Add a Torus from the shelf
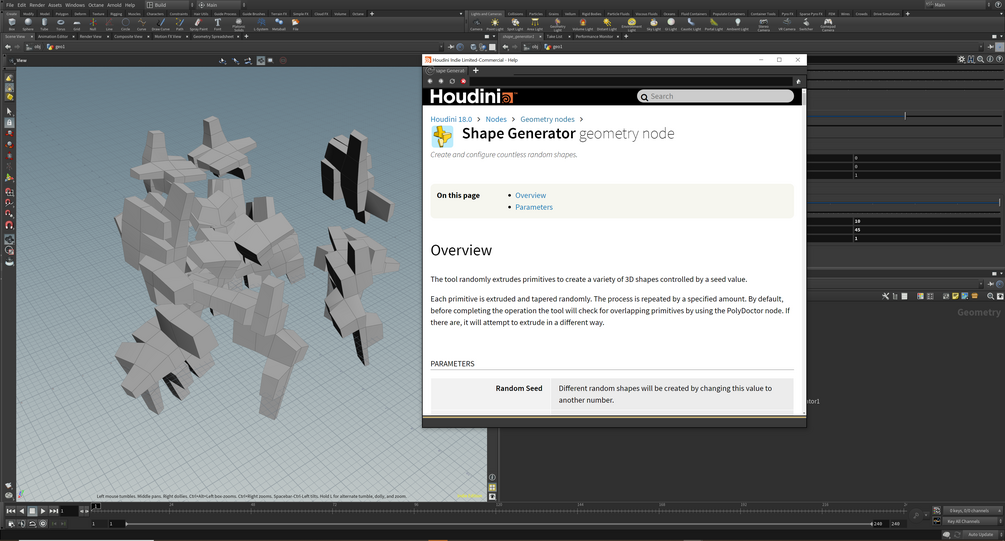This screenshot has width=1005, height=541. coord(61,24)
